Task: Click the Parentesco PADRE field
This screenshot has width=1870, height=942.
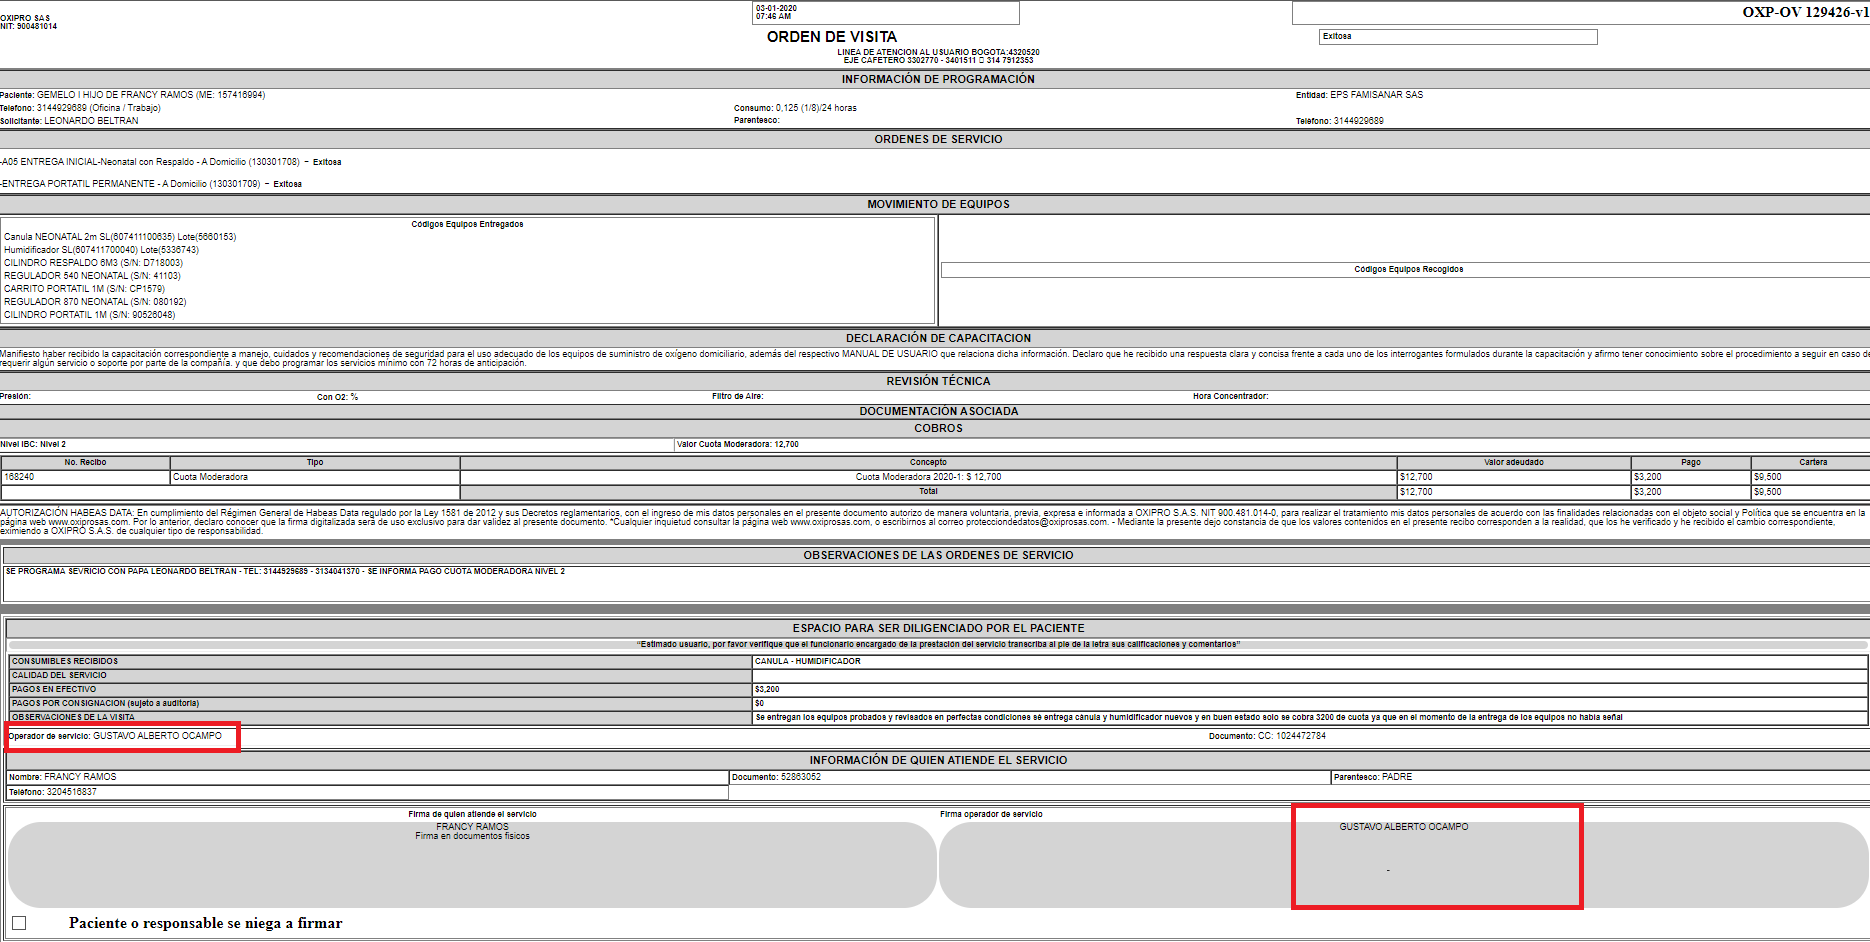Action: tap(1599, 777)
